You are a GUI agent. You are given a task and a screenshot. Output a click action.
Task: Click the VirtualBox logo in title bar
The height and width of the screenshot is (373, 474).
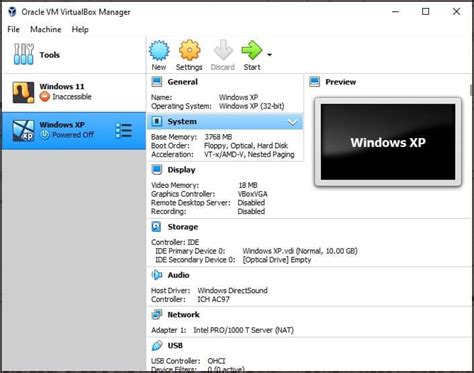point(12,12)
